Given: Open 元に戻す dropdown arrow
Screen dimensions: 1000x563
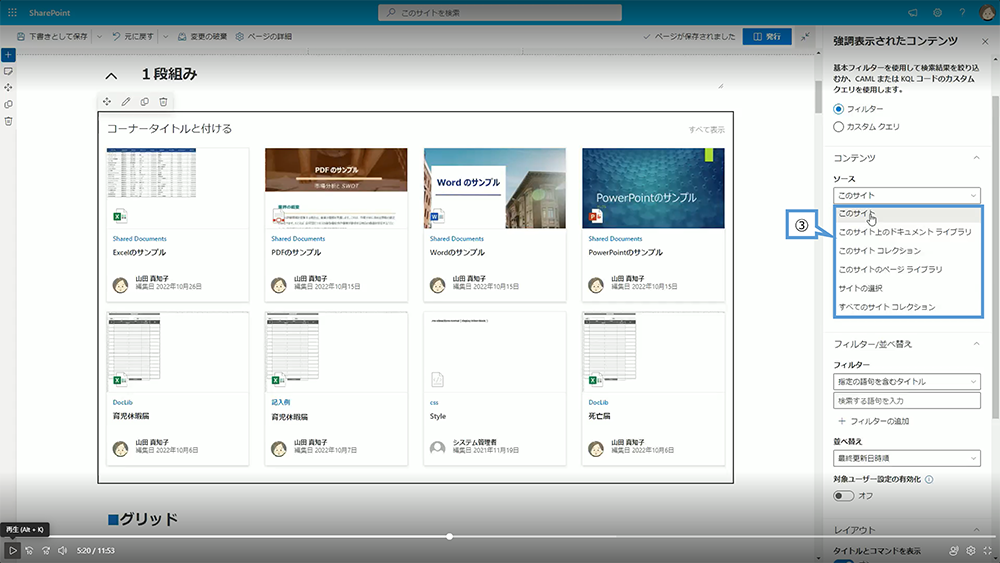Looking at the screenshot, I should (165, 36).
